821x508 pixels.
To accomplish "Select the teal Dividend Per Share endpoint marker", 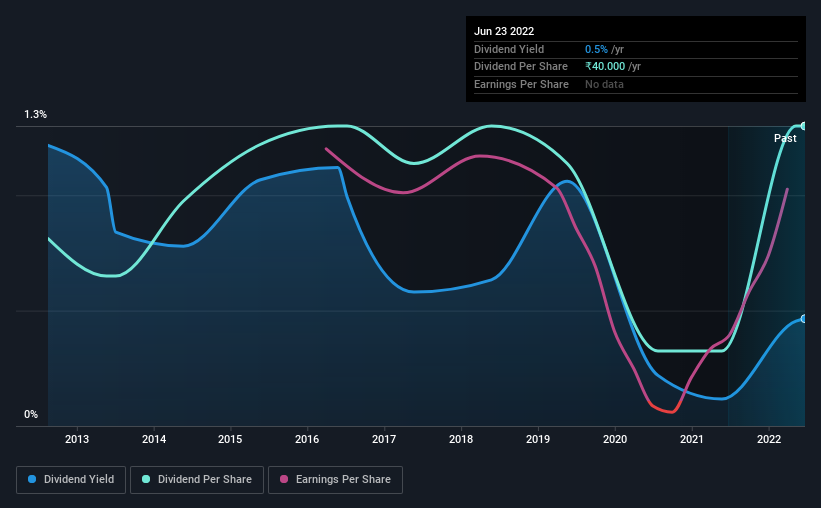I will click(x=804, y=126).
